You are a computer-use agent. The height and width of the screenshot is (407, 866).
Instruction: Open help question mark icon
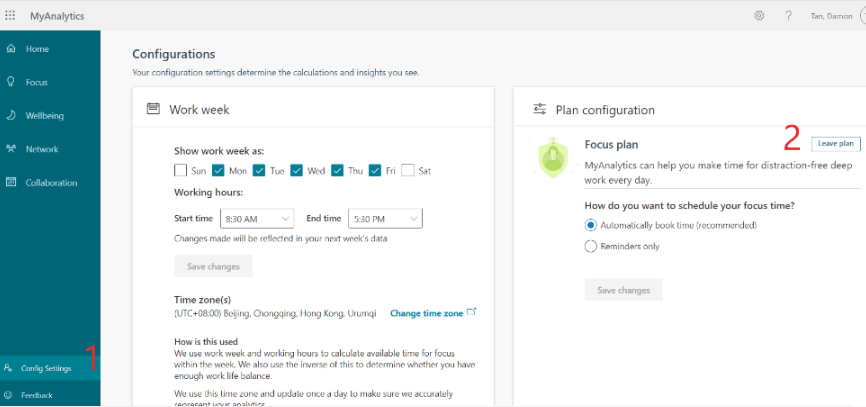(x=789, y=16)
